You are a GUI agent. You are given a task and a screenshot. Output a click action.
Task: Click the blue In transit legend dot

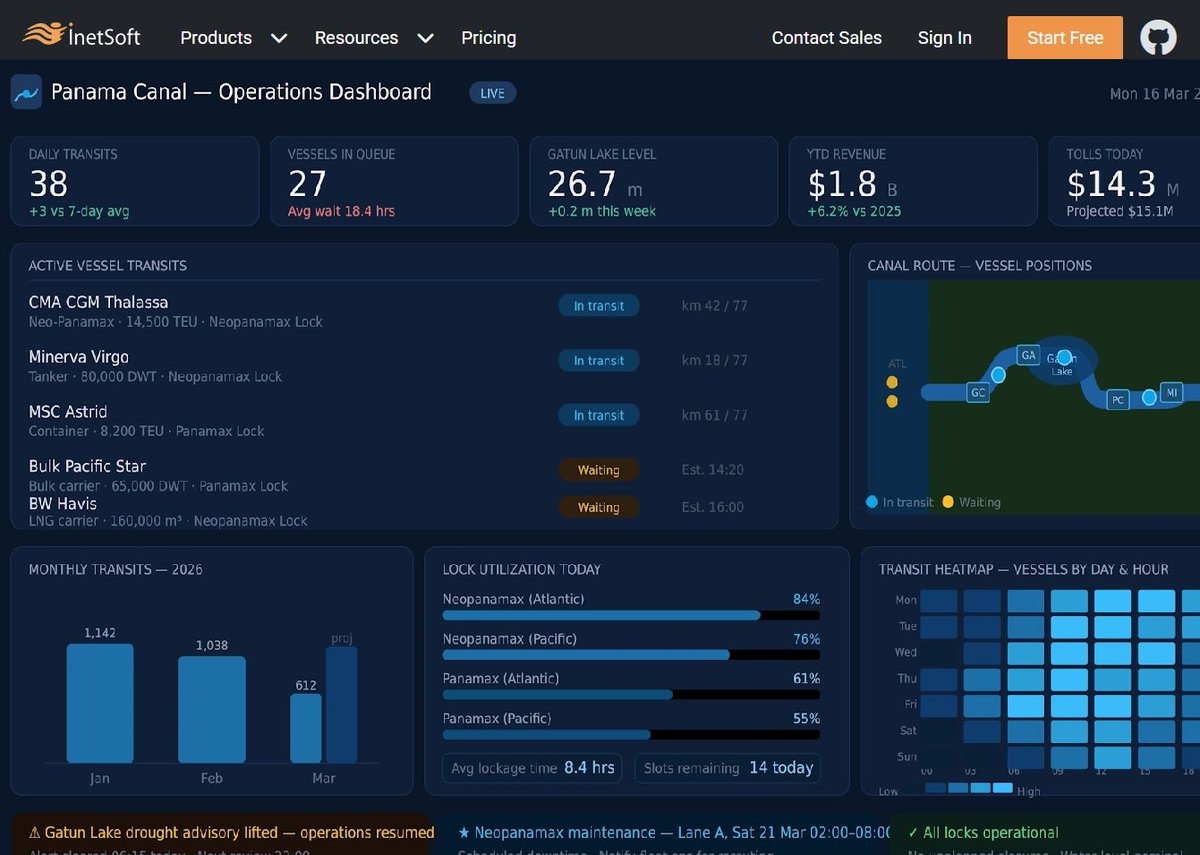873,502
